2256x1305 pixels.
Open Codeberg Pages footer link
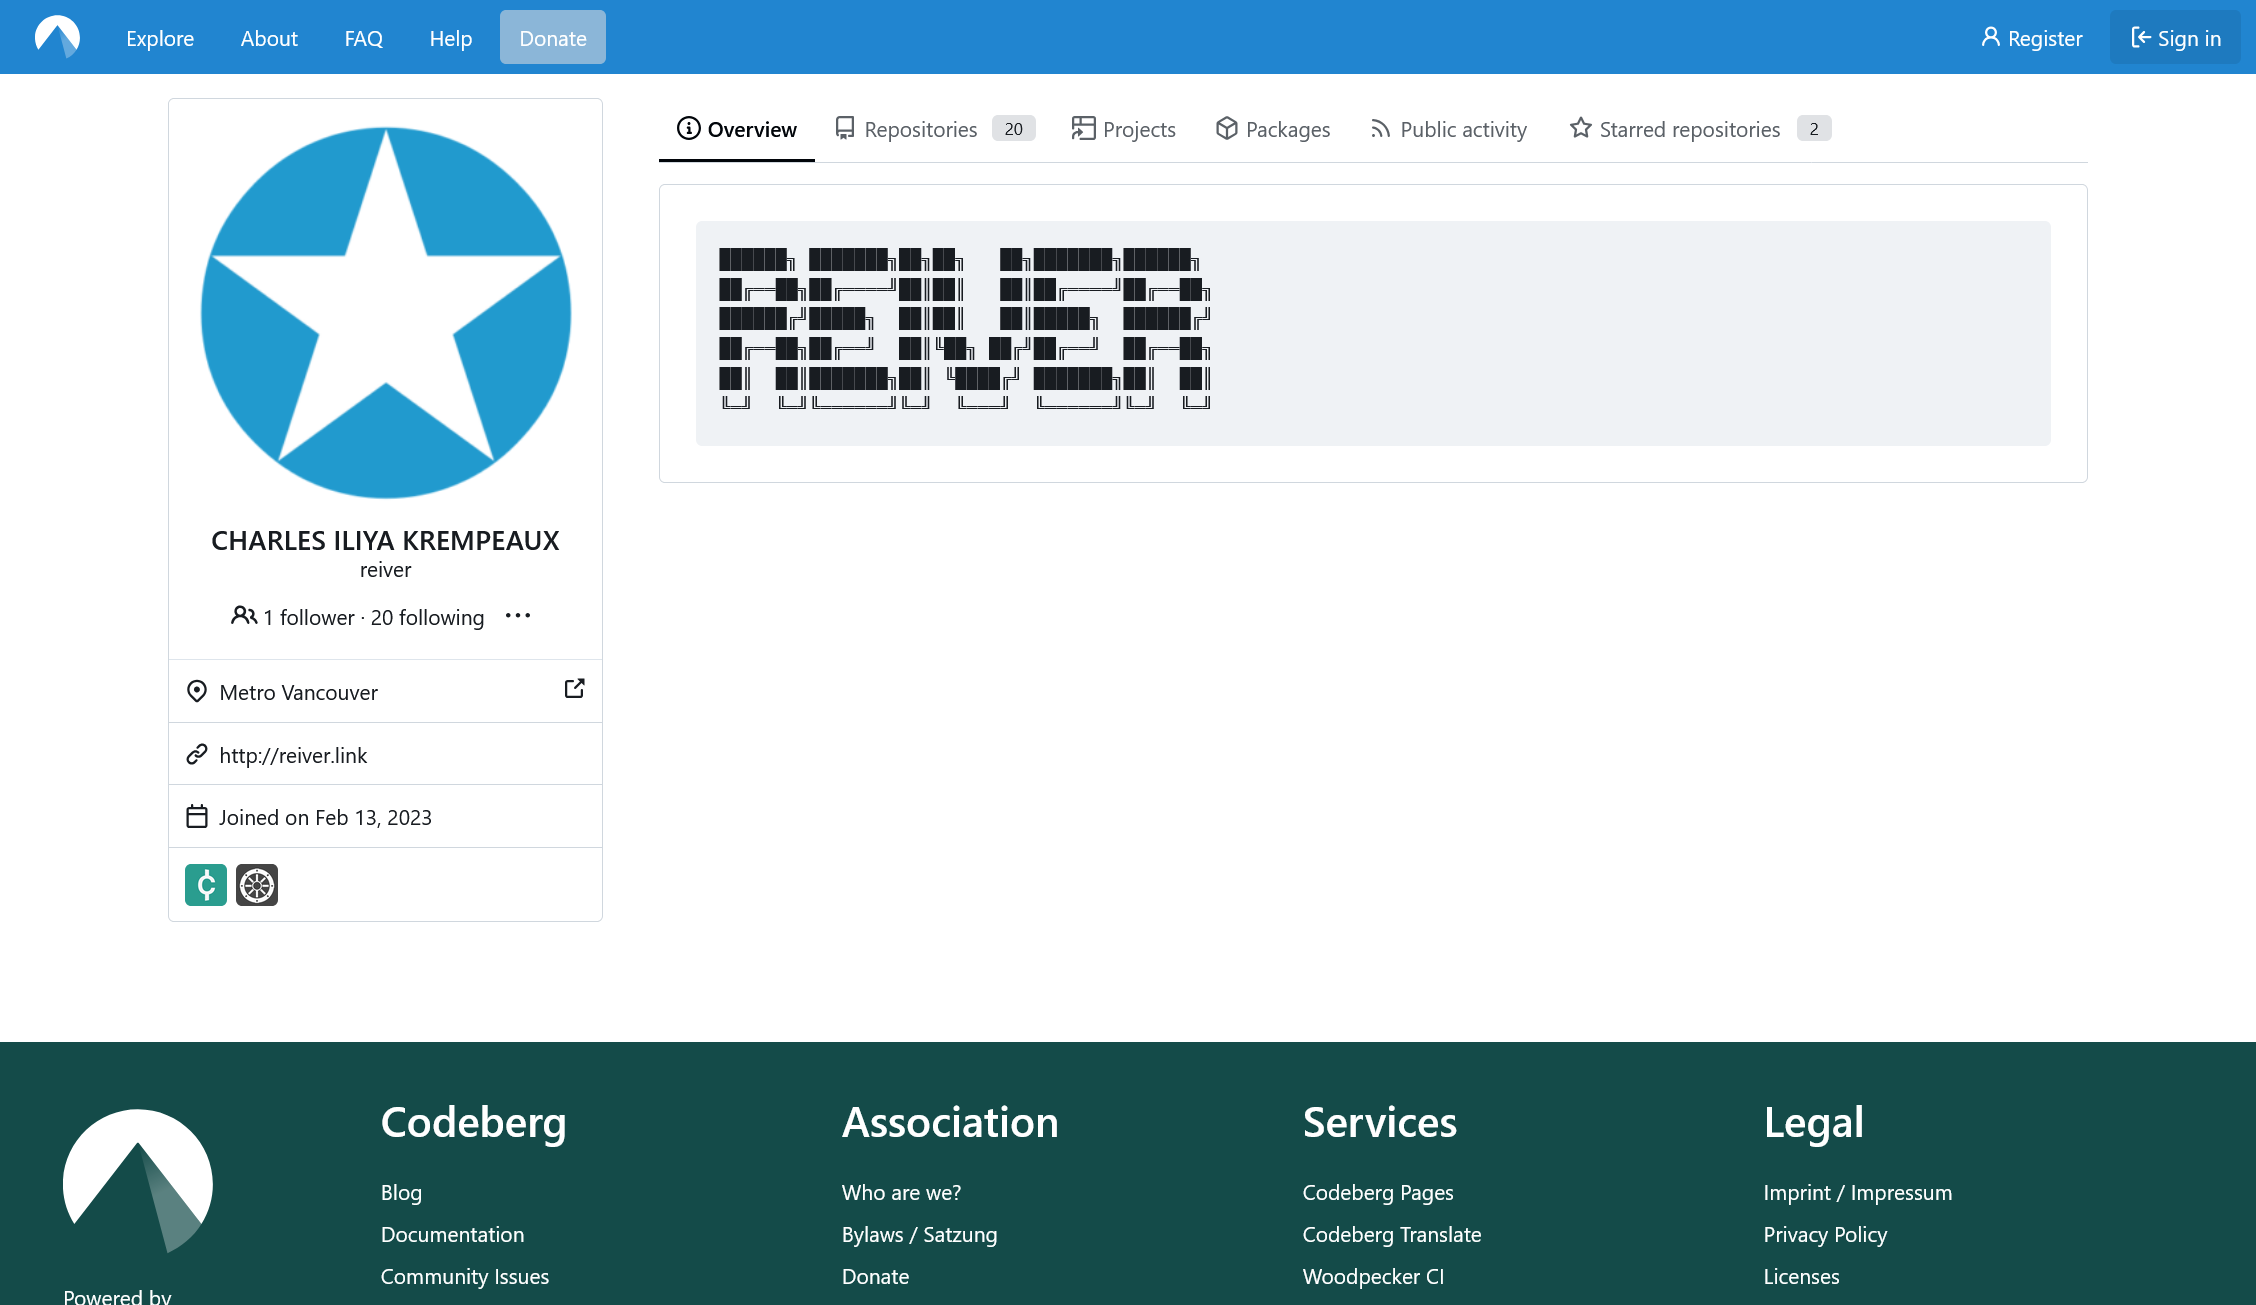[1377, 1192]
